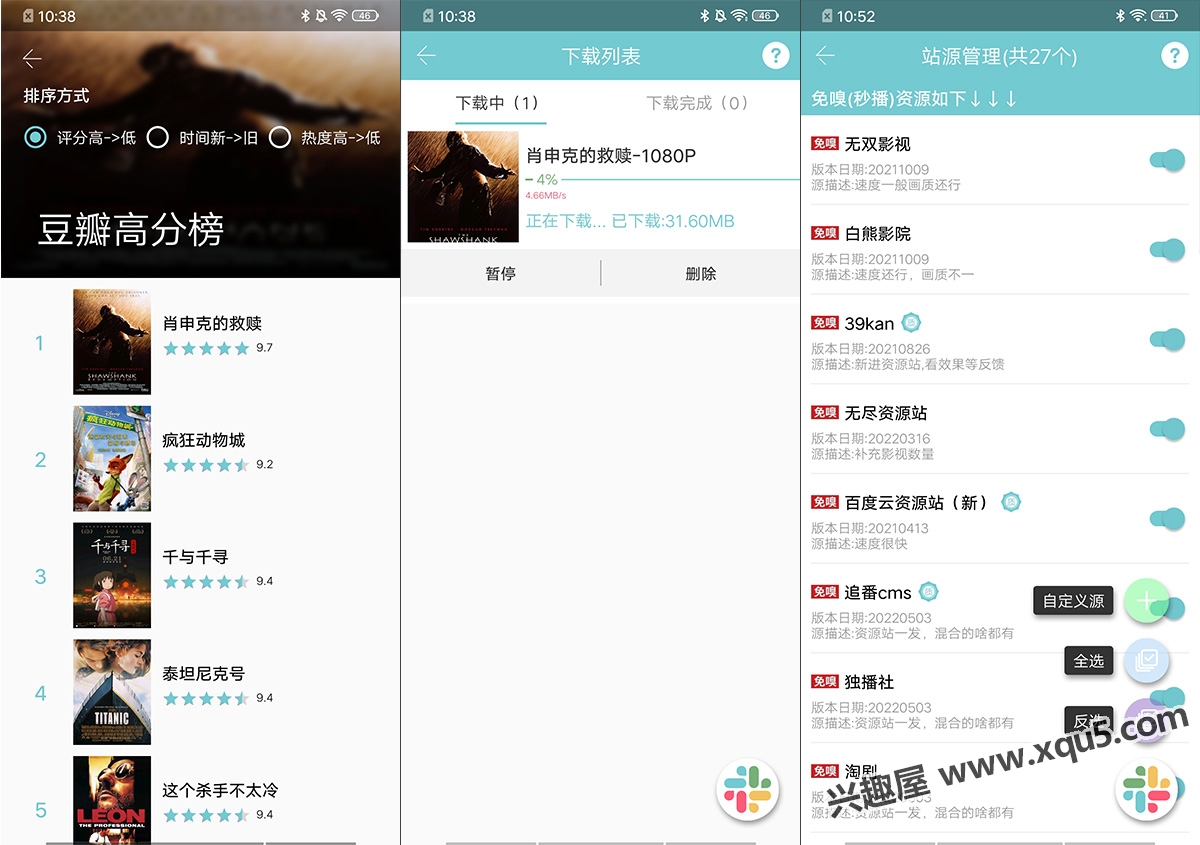Tap the 免嗅 tag beside 白熊影院
This screenshot has height=845, width=1200.
[x=825, y=233]
